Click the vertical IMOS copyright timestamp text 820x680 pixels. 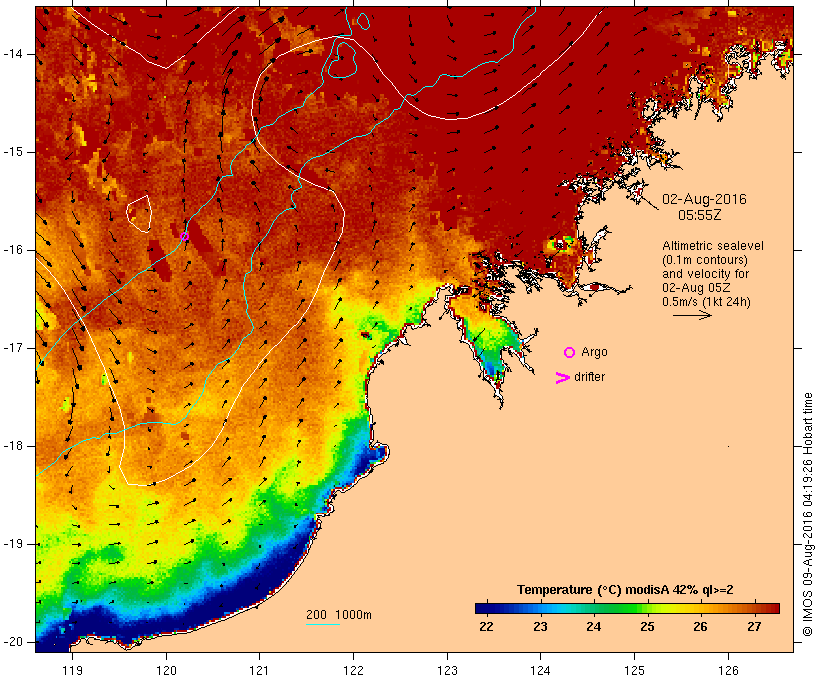click(x=808, y=514)
